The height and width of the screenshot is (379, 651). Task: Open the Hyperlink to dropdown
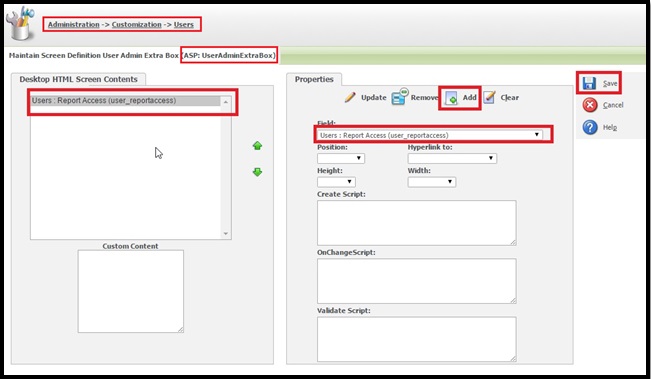pos(452,158)
